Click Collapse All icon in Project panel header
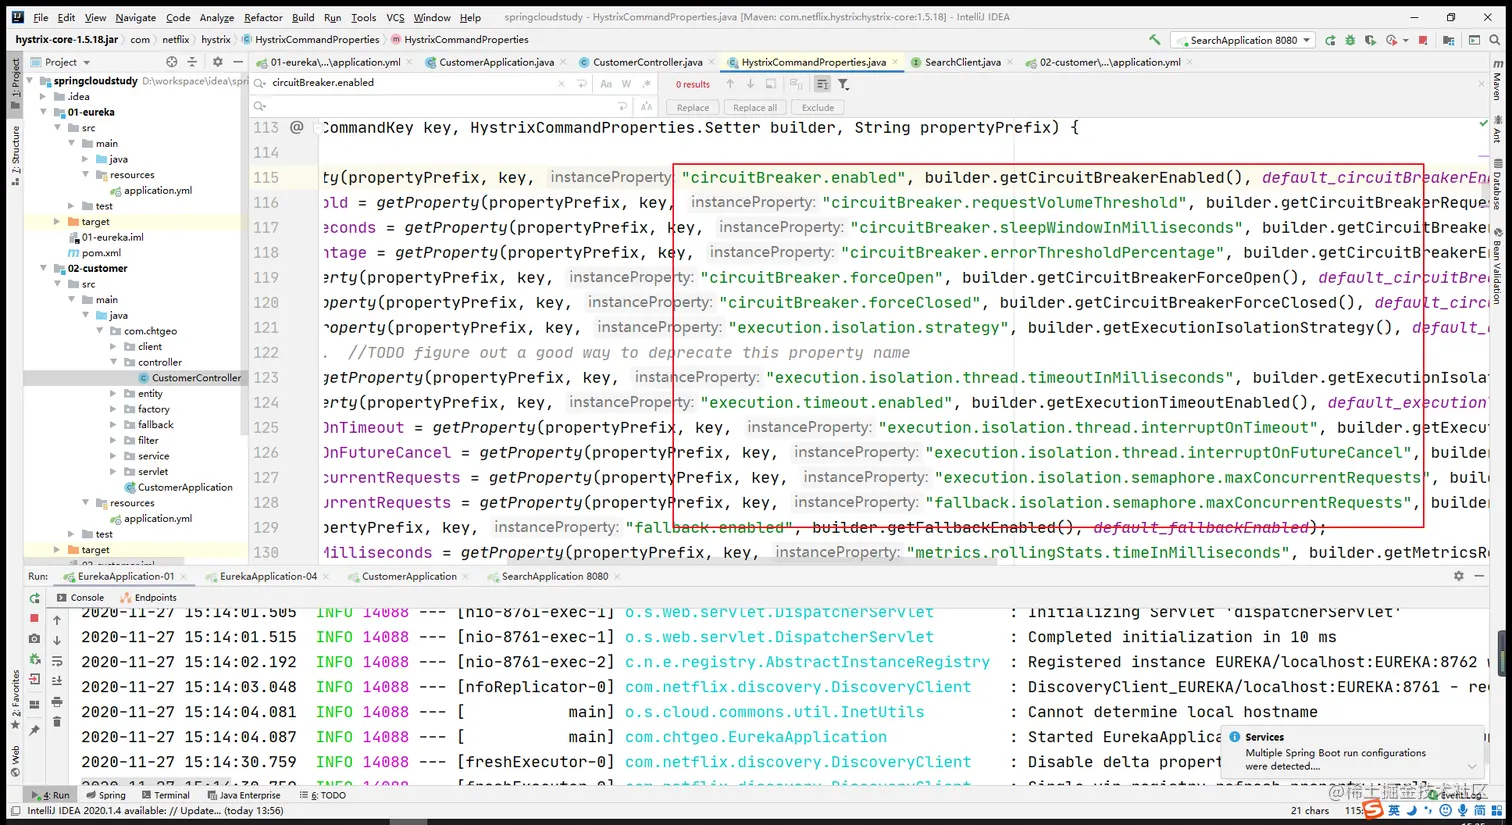Screen dimensions: 1512x825 tap(192, 62)
